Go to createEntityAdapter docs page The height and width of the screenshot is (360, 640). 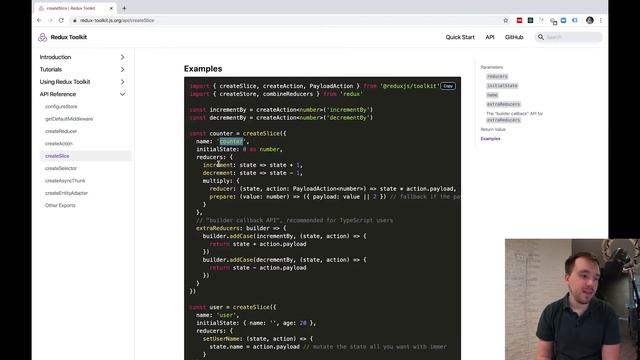pyautogui.click(x=66, y=193)
